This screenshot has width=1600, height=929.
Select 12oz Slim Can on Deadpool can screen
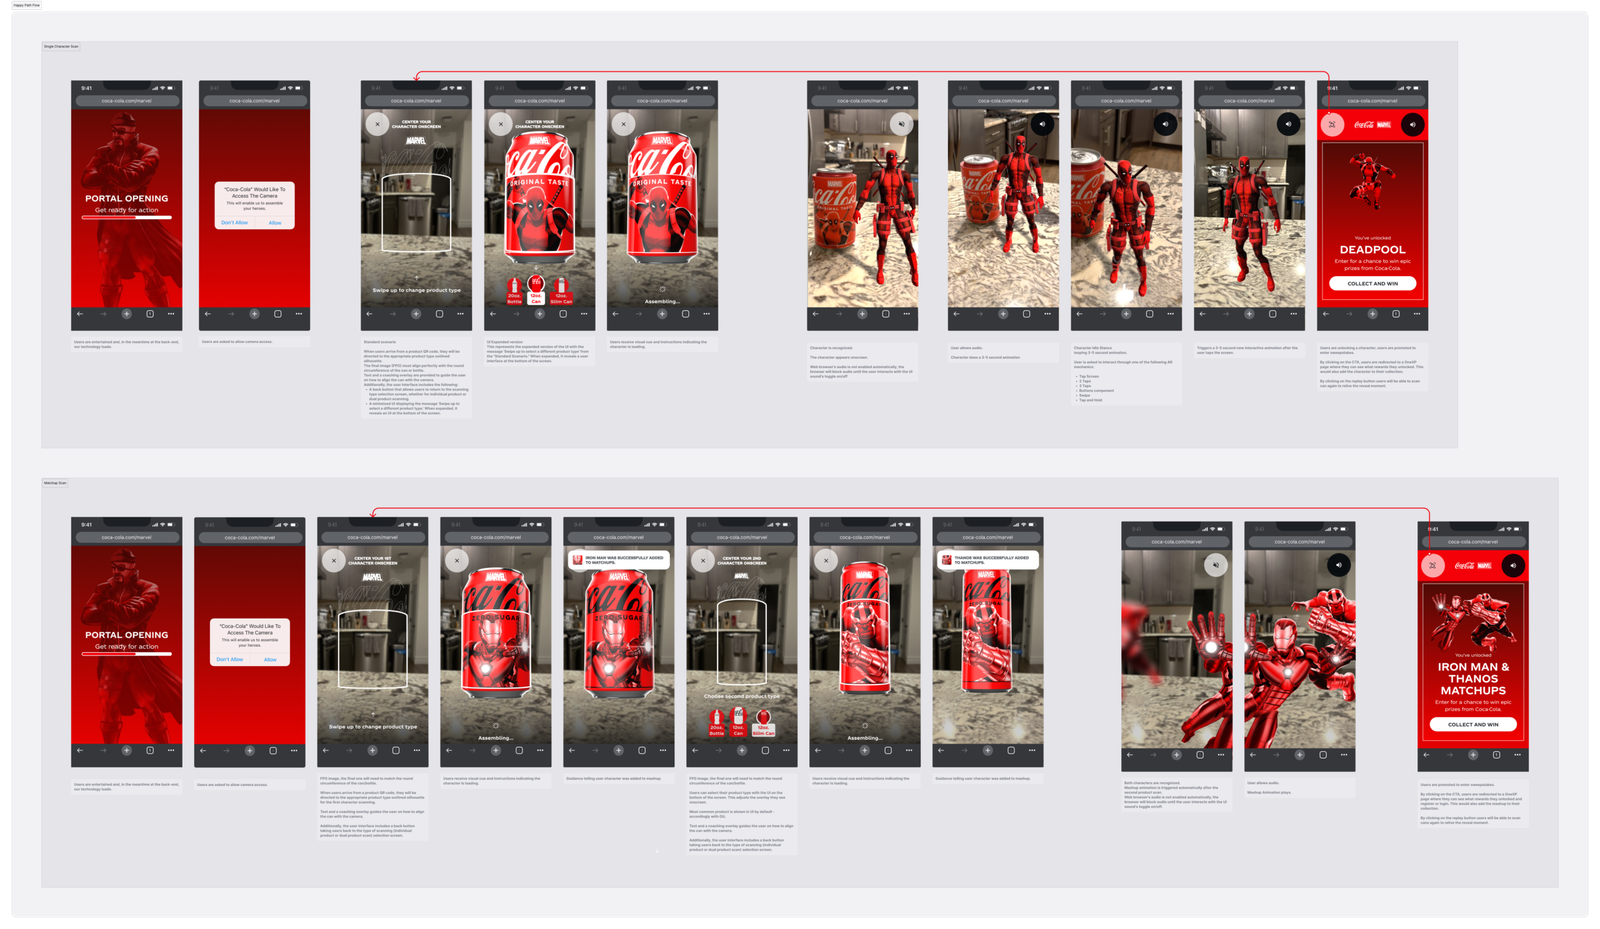coord(561,291)
